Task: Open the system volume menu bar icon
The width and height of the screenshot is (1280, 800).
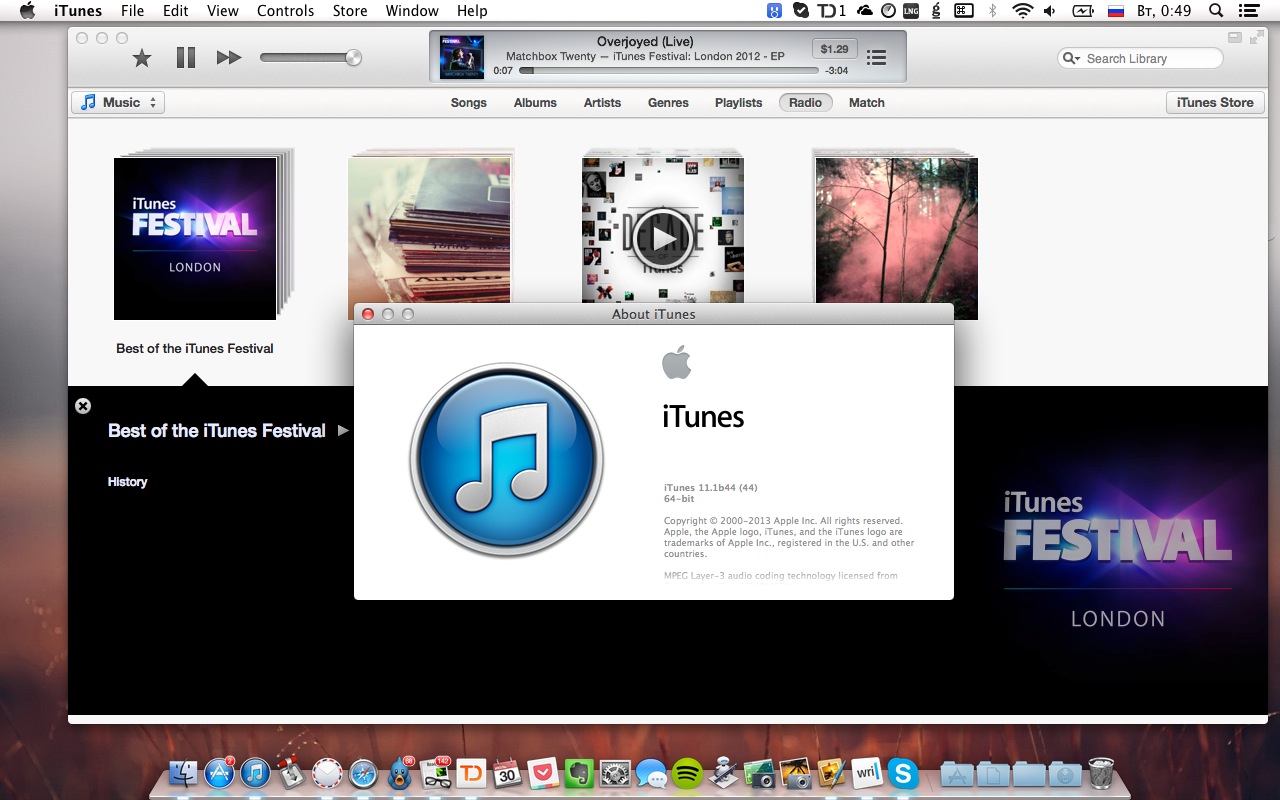Action: 1050,11
